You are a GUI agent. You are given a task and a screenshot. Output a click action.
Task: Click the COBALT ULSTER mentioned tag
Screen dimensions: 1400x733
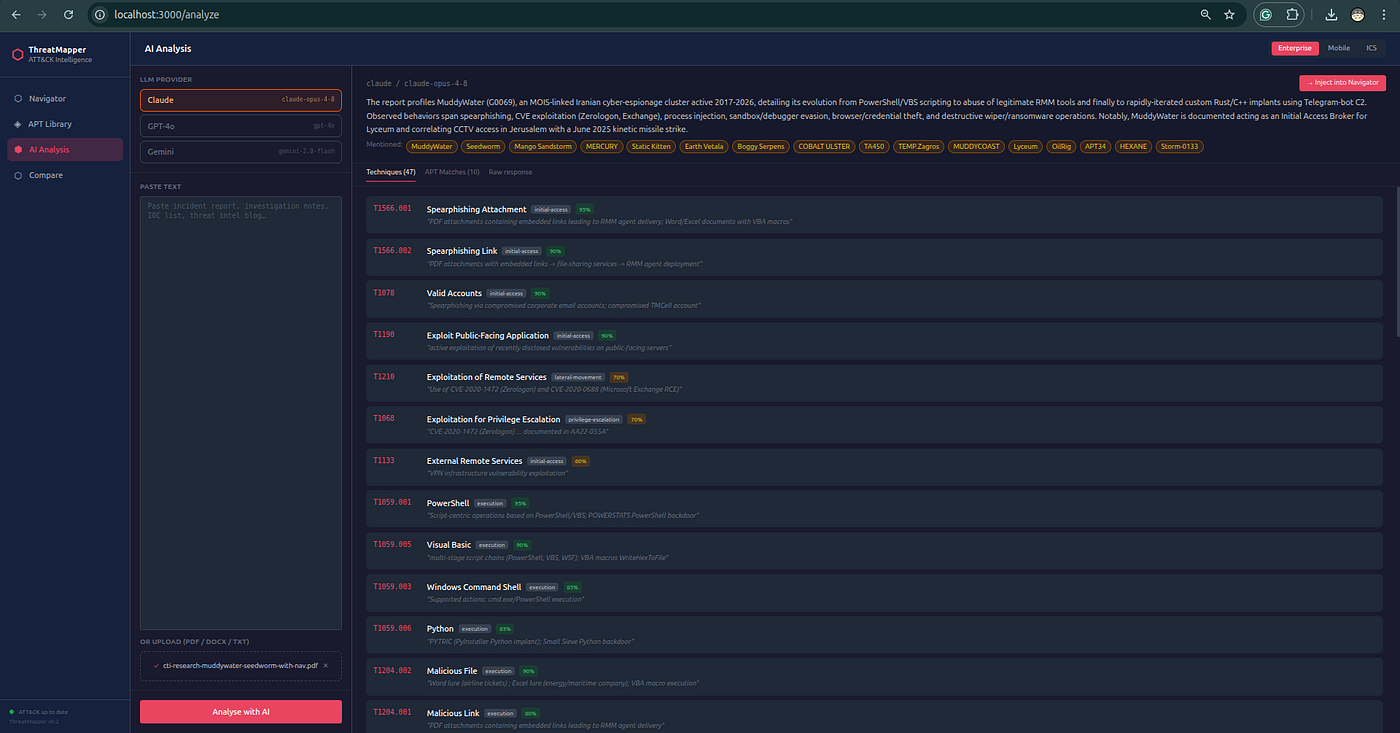pos(824,146)
